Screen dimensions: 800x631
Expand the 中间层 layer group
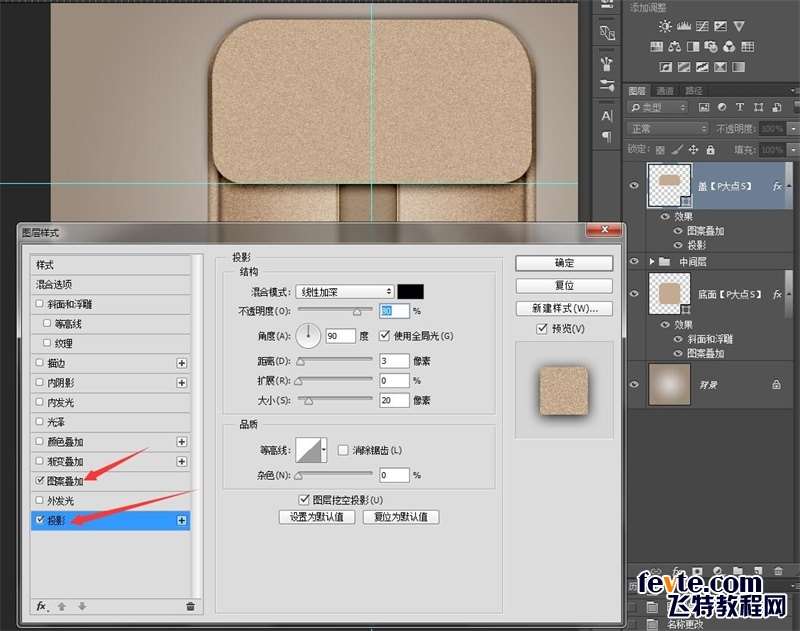(653, 262)
